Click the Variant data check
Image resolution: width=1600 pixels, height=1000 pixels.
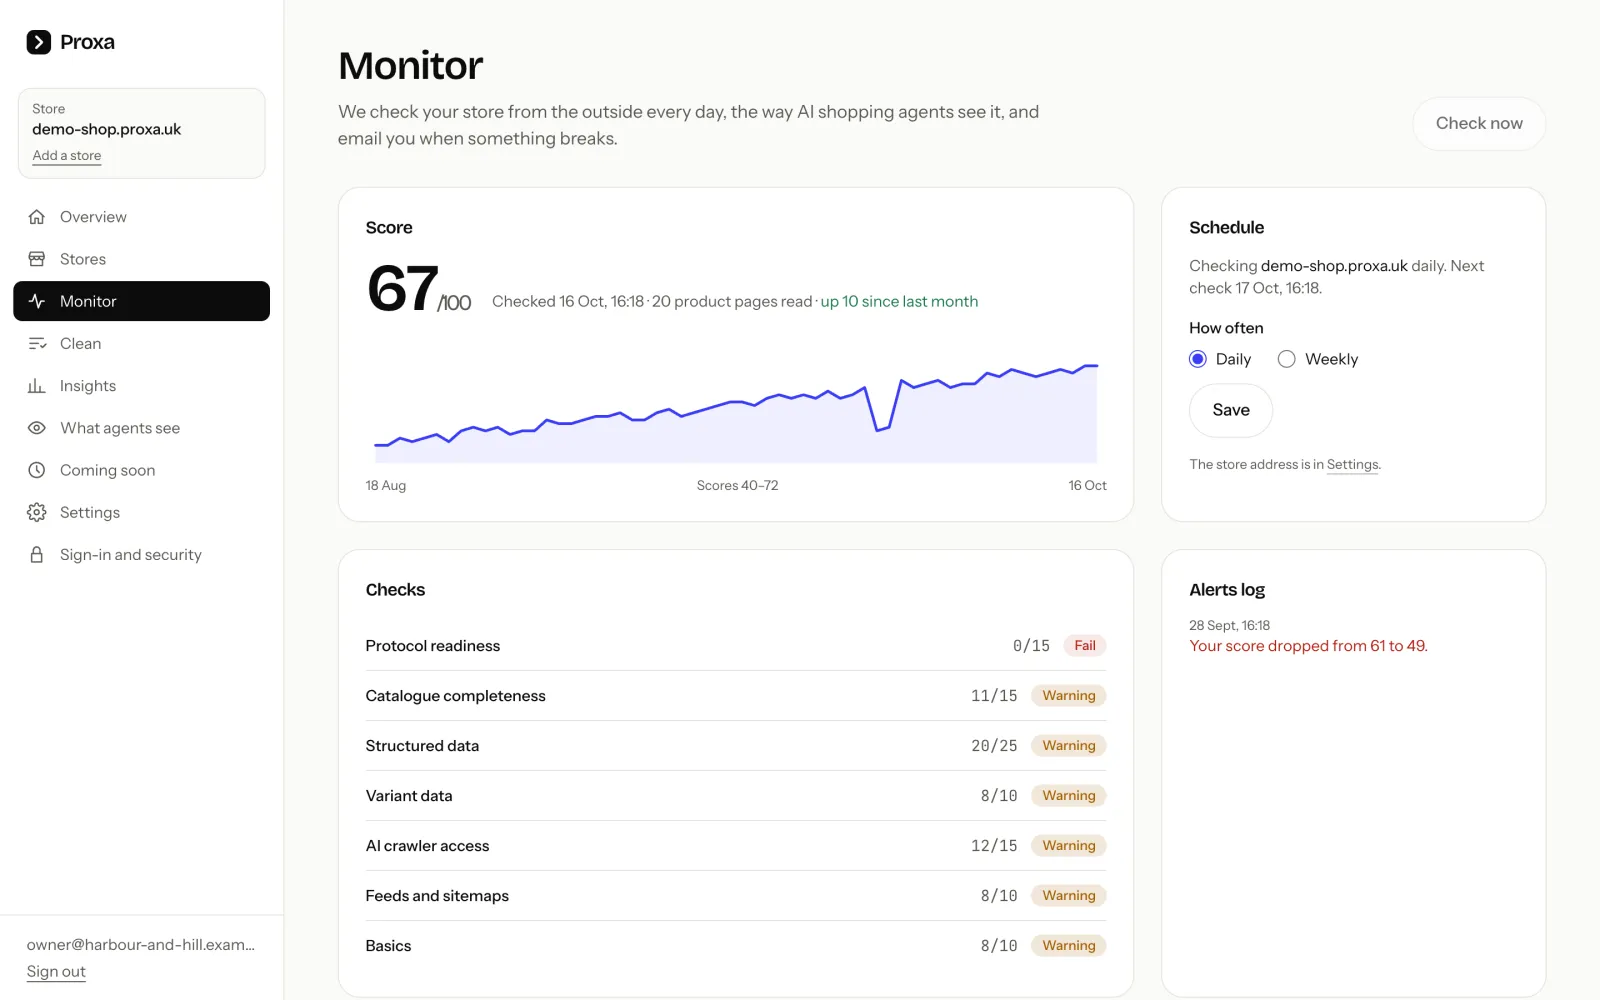736,796
